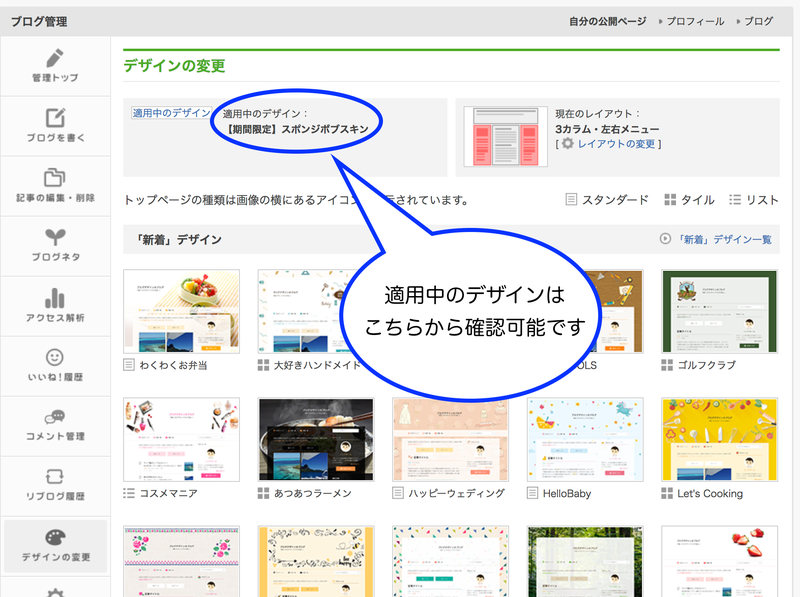Click ブログを書く sidebar label
Screen dimensions: 800x597
(55, 137)
